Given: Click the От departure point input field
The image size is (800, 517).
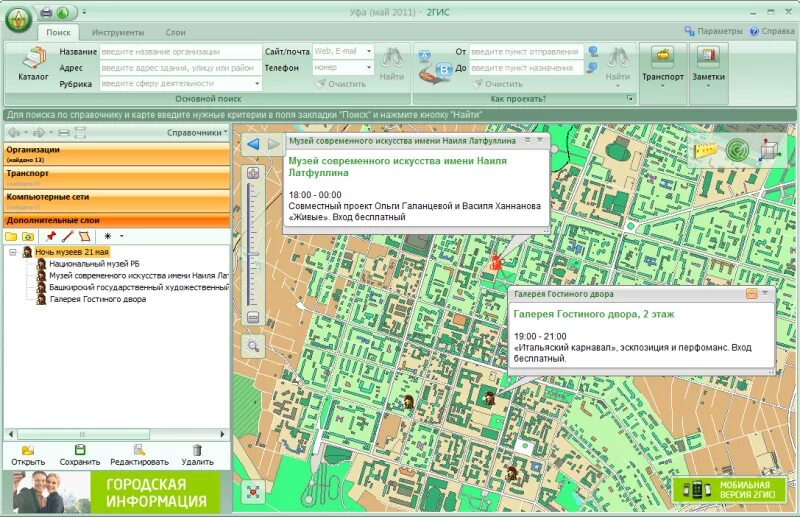Looking at the screenshot, I should click(526, 52).
